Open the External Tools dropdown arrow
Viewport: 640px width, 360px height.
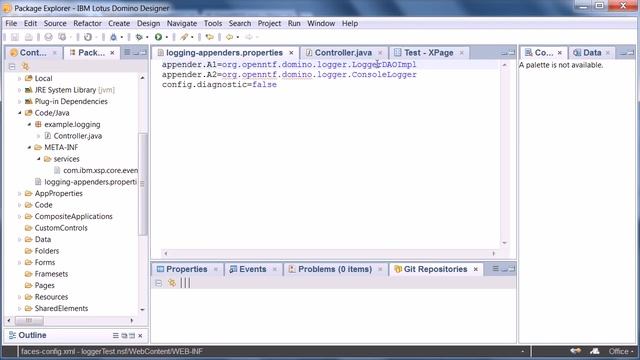coord(192,38)
